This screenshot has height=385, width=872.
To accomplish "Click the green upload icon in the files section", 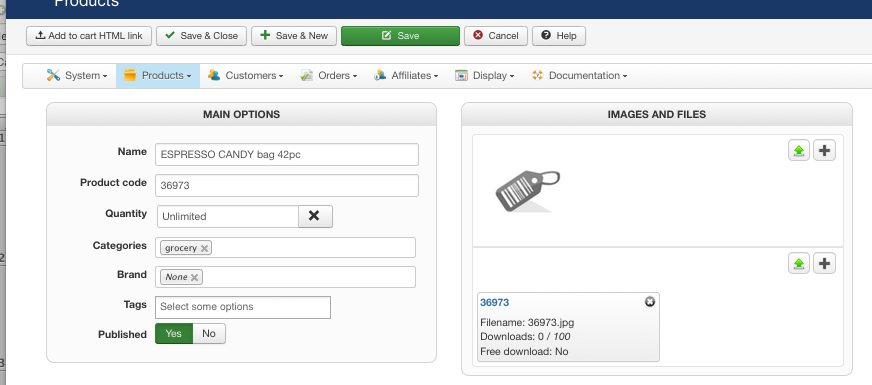I will (799, 263).
